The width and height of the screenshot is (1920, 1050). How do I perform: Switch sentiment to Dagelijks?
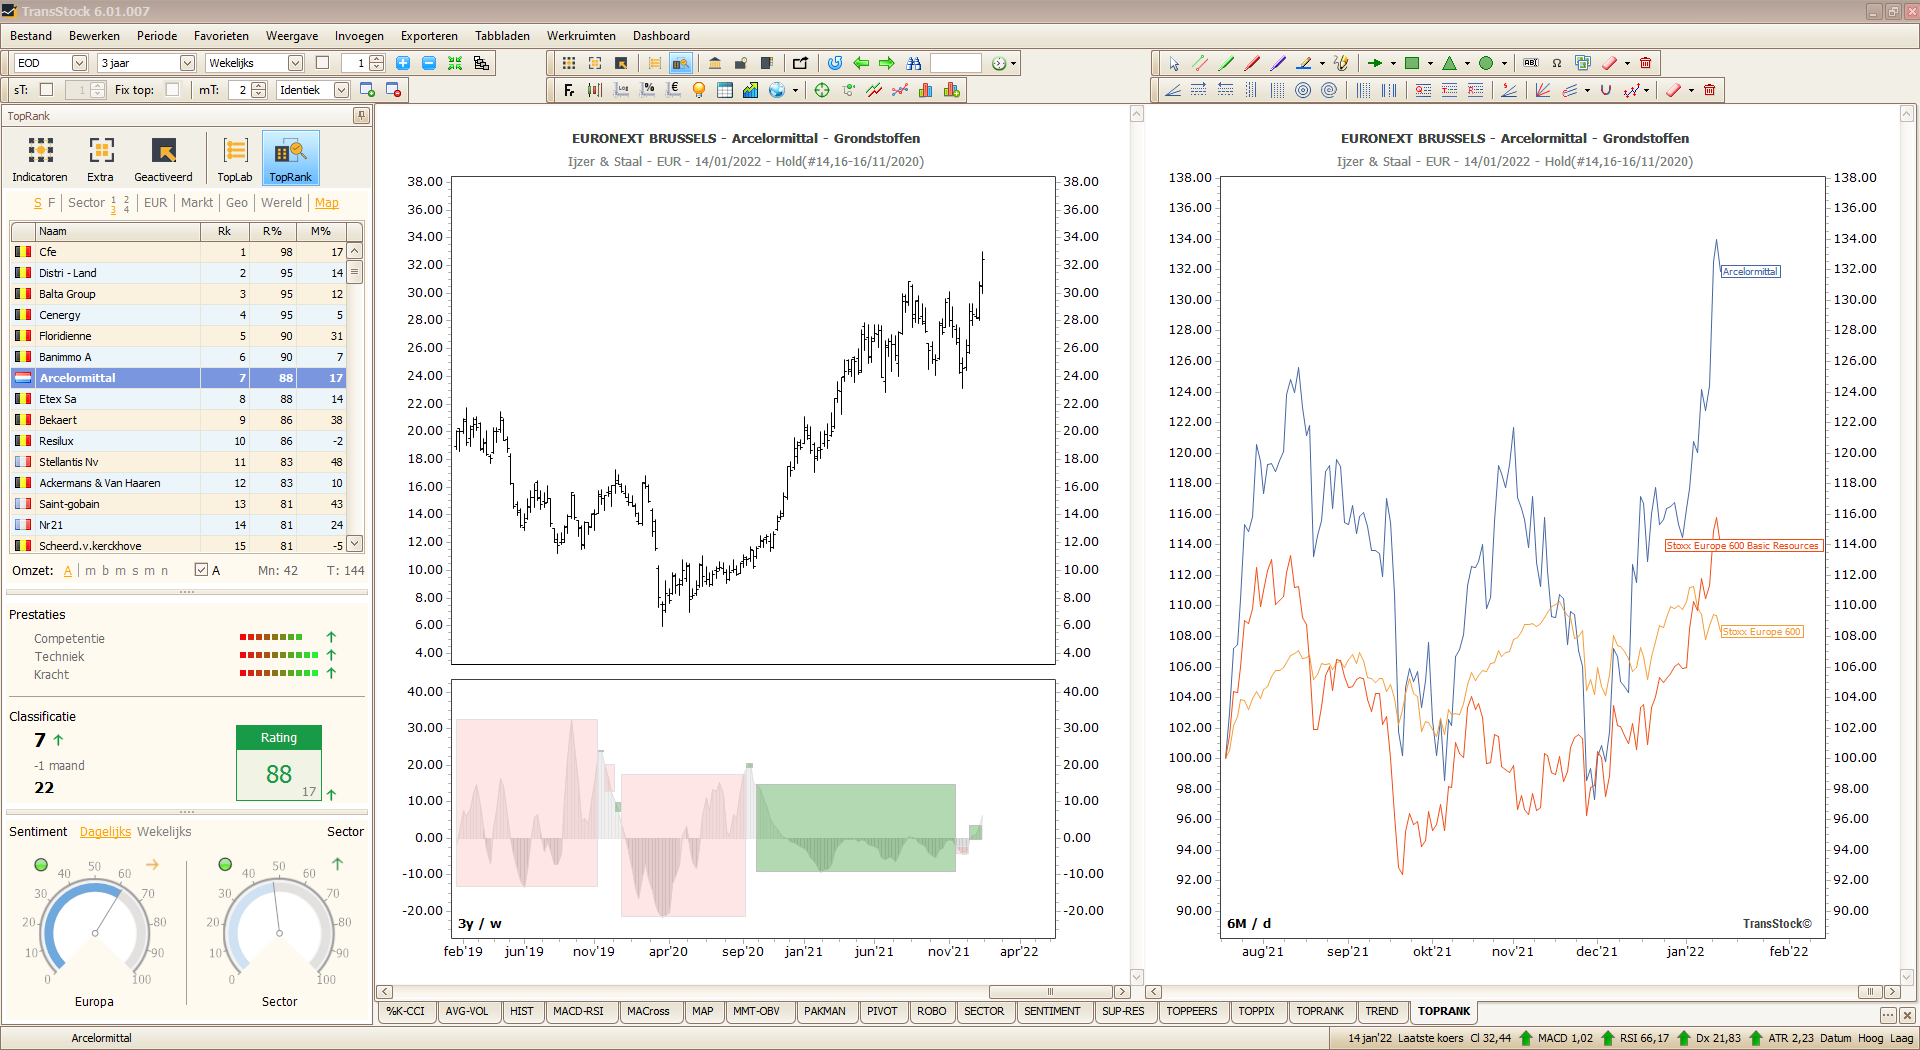tap(105, 832)
